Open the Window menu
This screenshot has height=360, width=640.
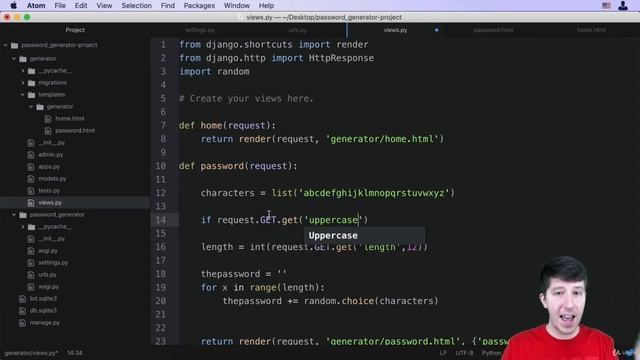[237, 6]
